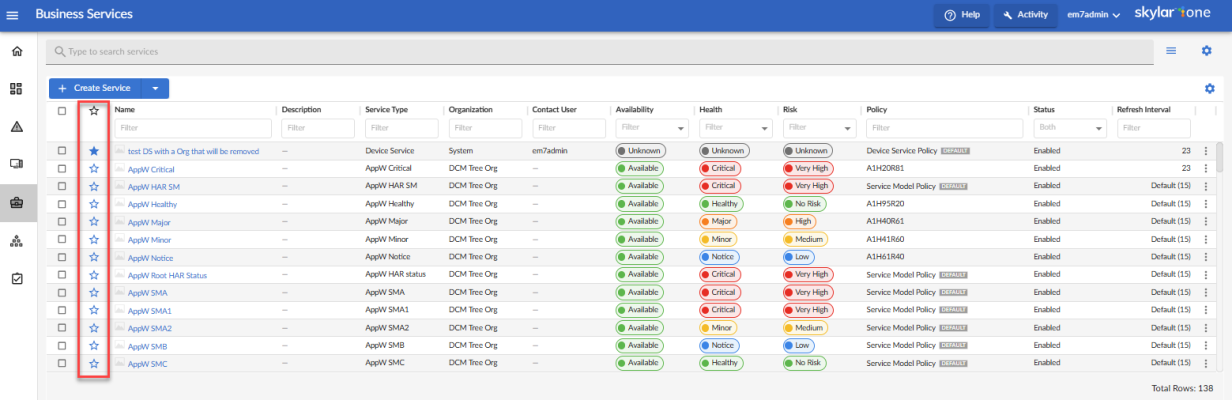The height and width of the screenshot is (400, 1232).
Task: Tick the select-all checkbox in the table header
Action: coord(62,111)
